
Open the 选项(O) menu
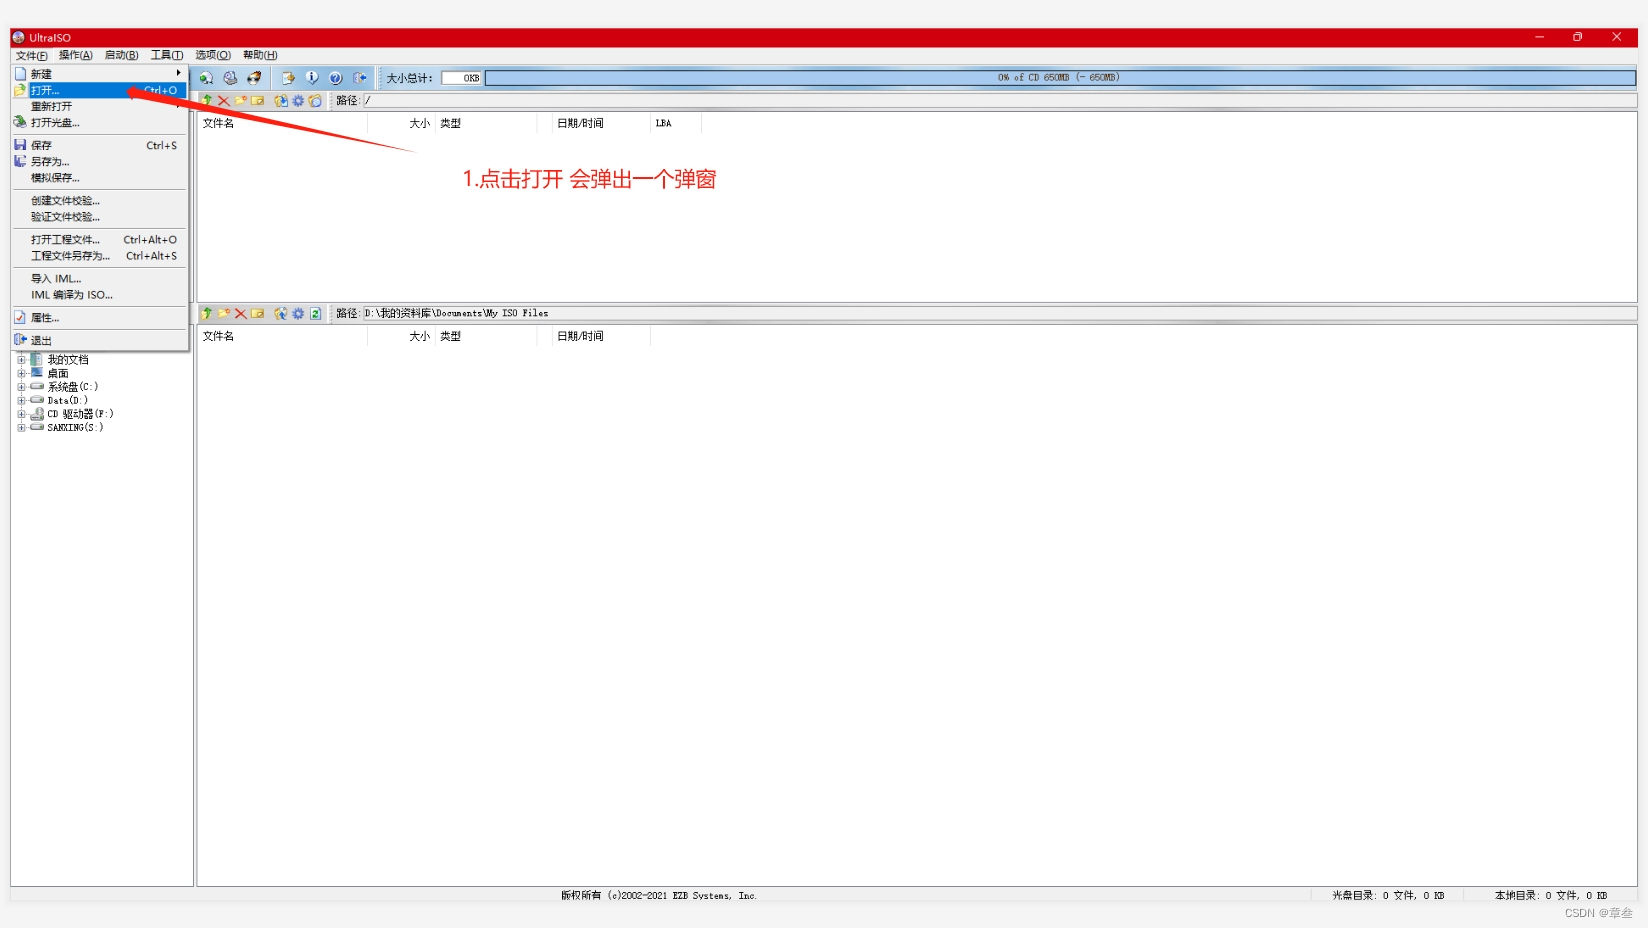point(211,55)
